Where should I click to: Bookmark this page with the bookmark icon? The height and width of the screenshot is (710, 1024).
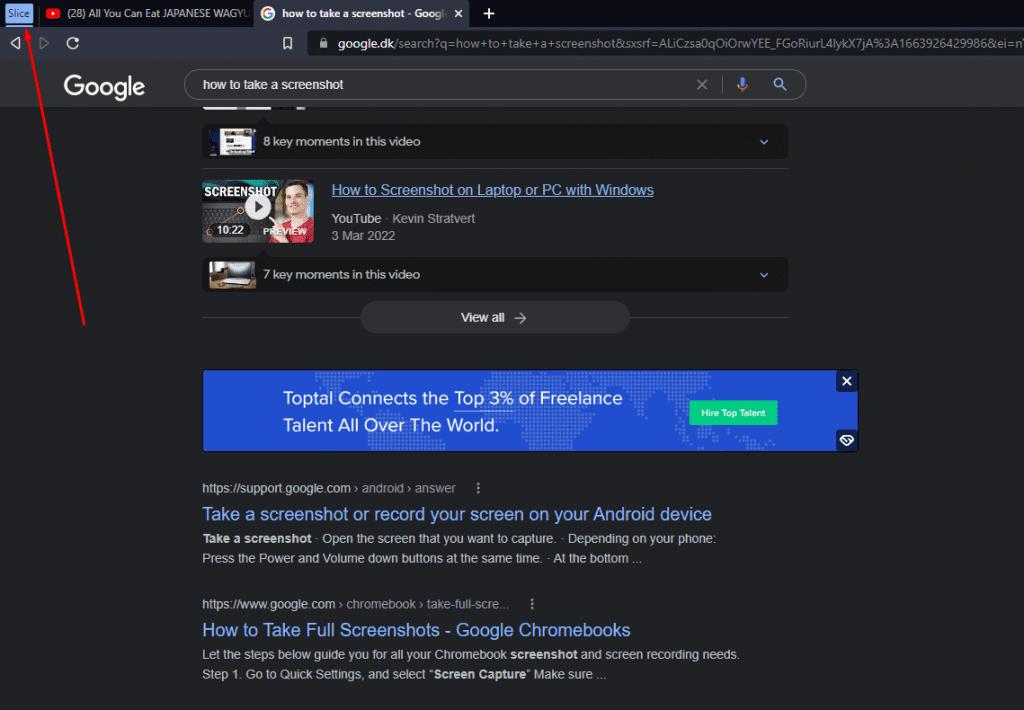click(x=287, y=43)
